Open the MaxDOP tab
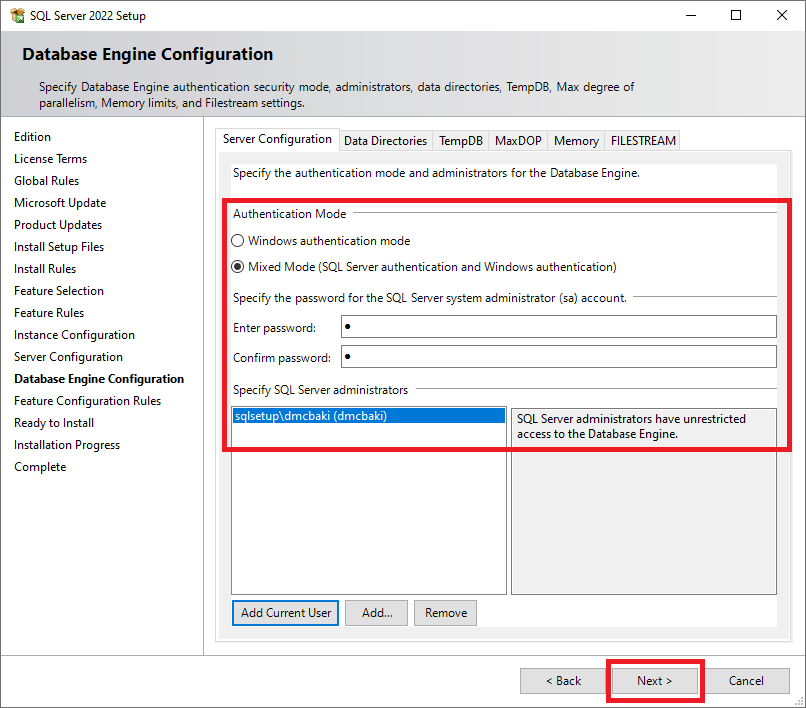Screen dimensions: 806x708 [x=518, y=141]
